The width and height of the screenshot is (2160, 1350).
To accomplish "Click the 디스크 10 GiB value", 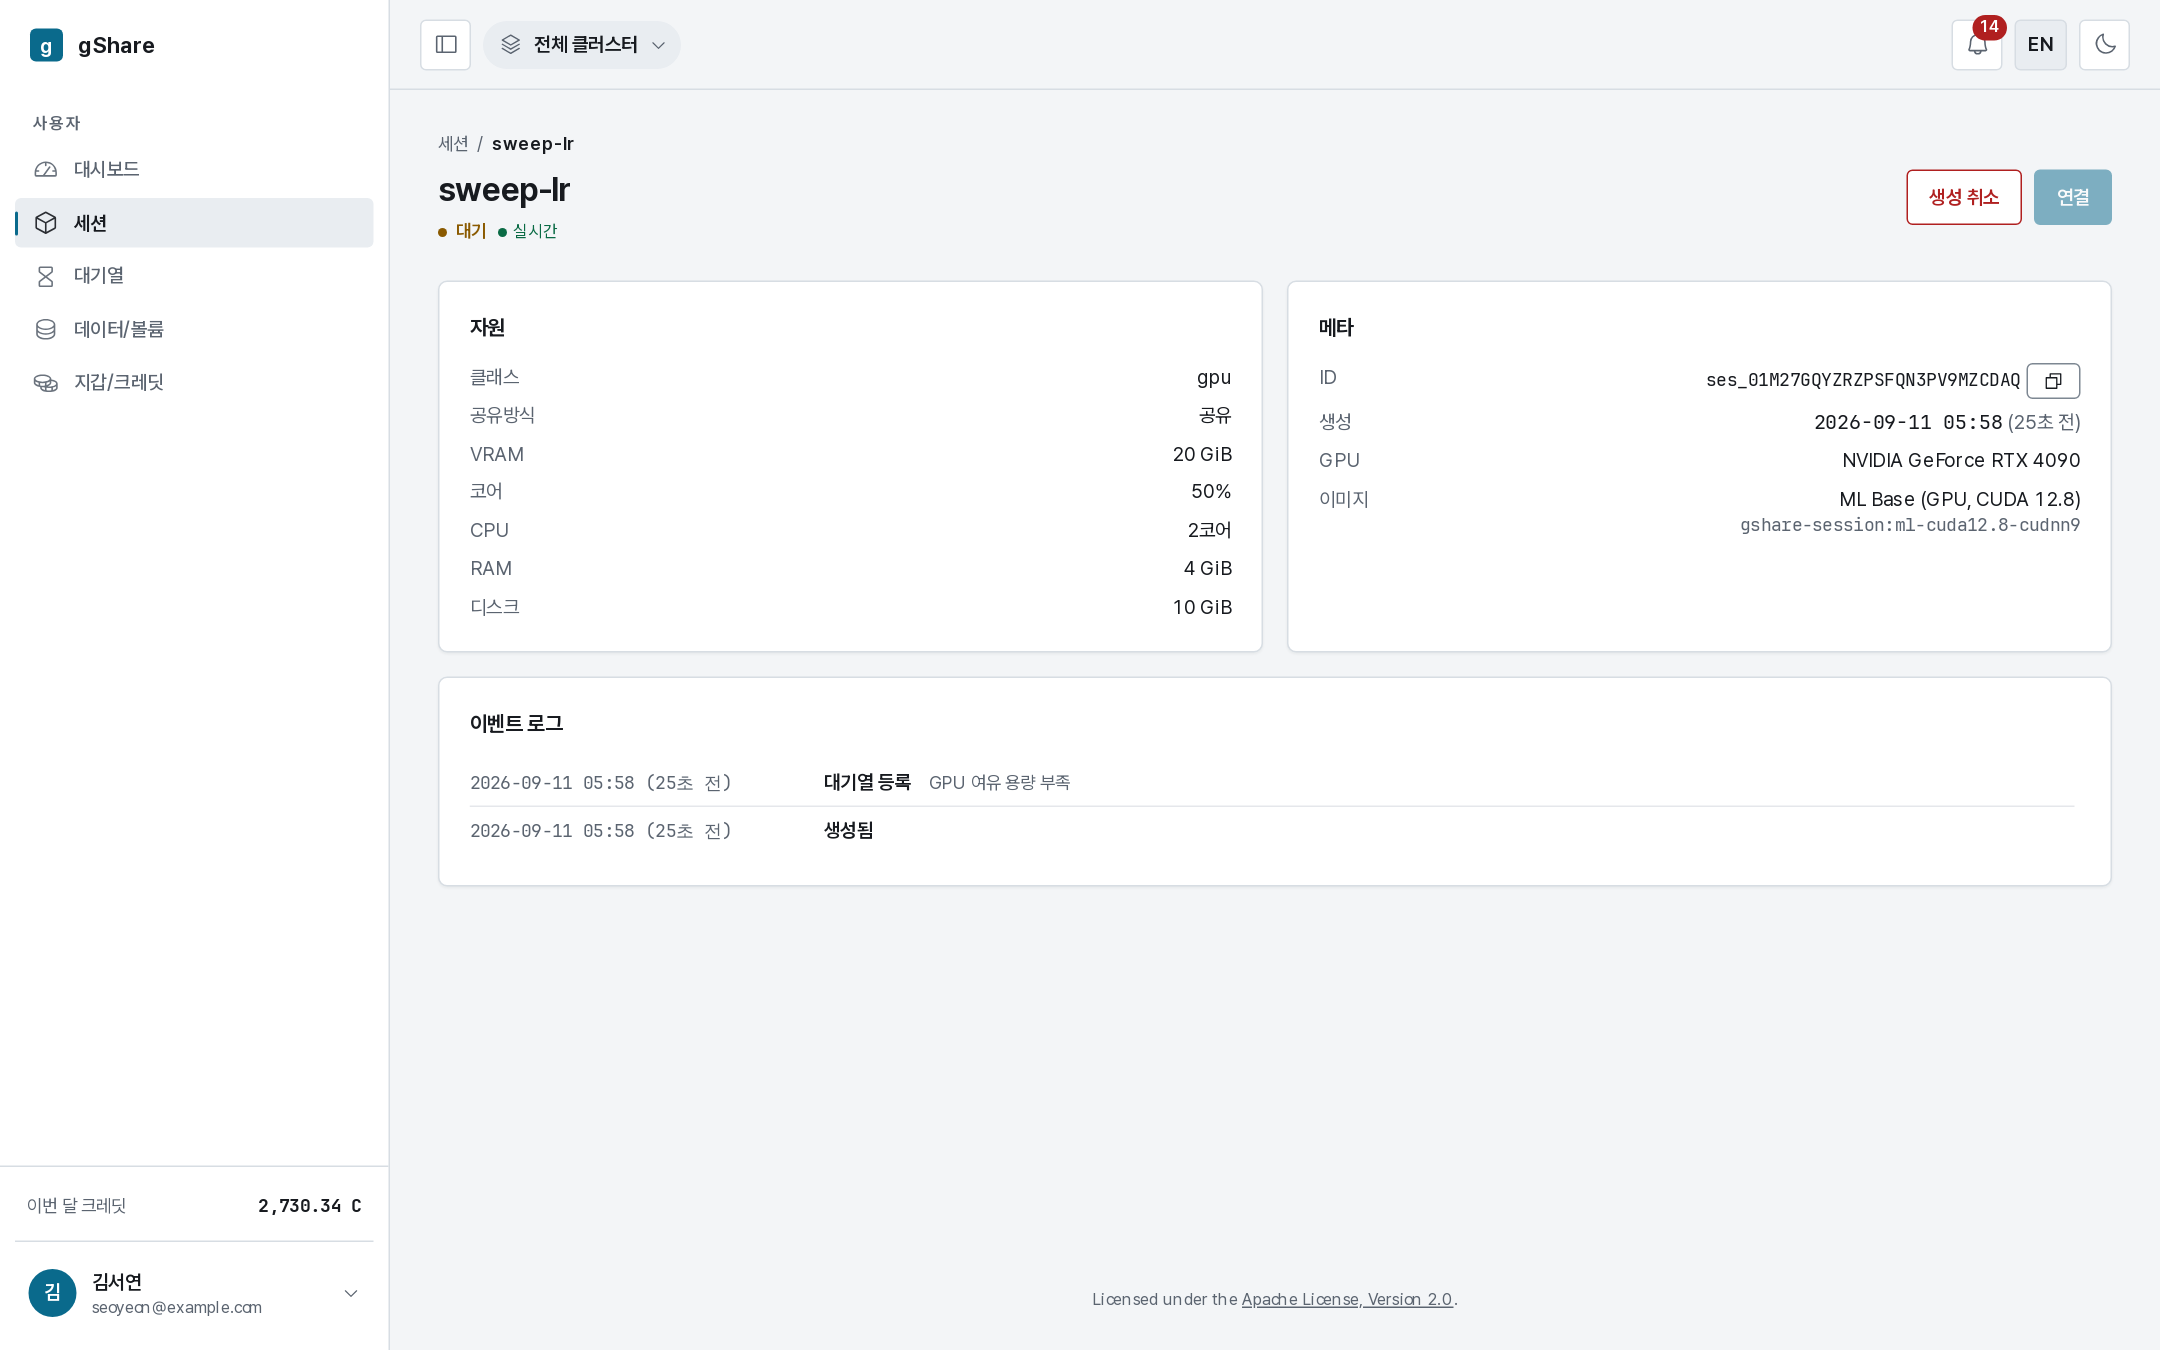I will coord(1202,607).
